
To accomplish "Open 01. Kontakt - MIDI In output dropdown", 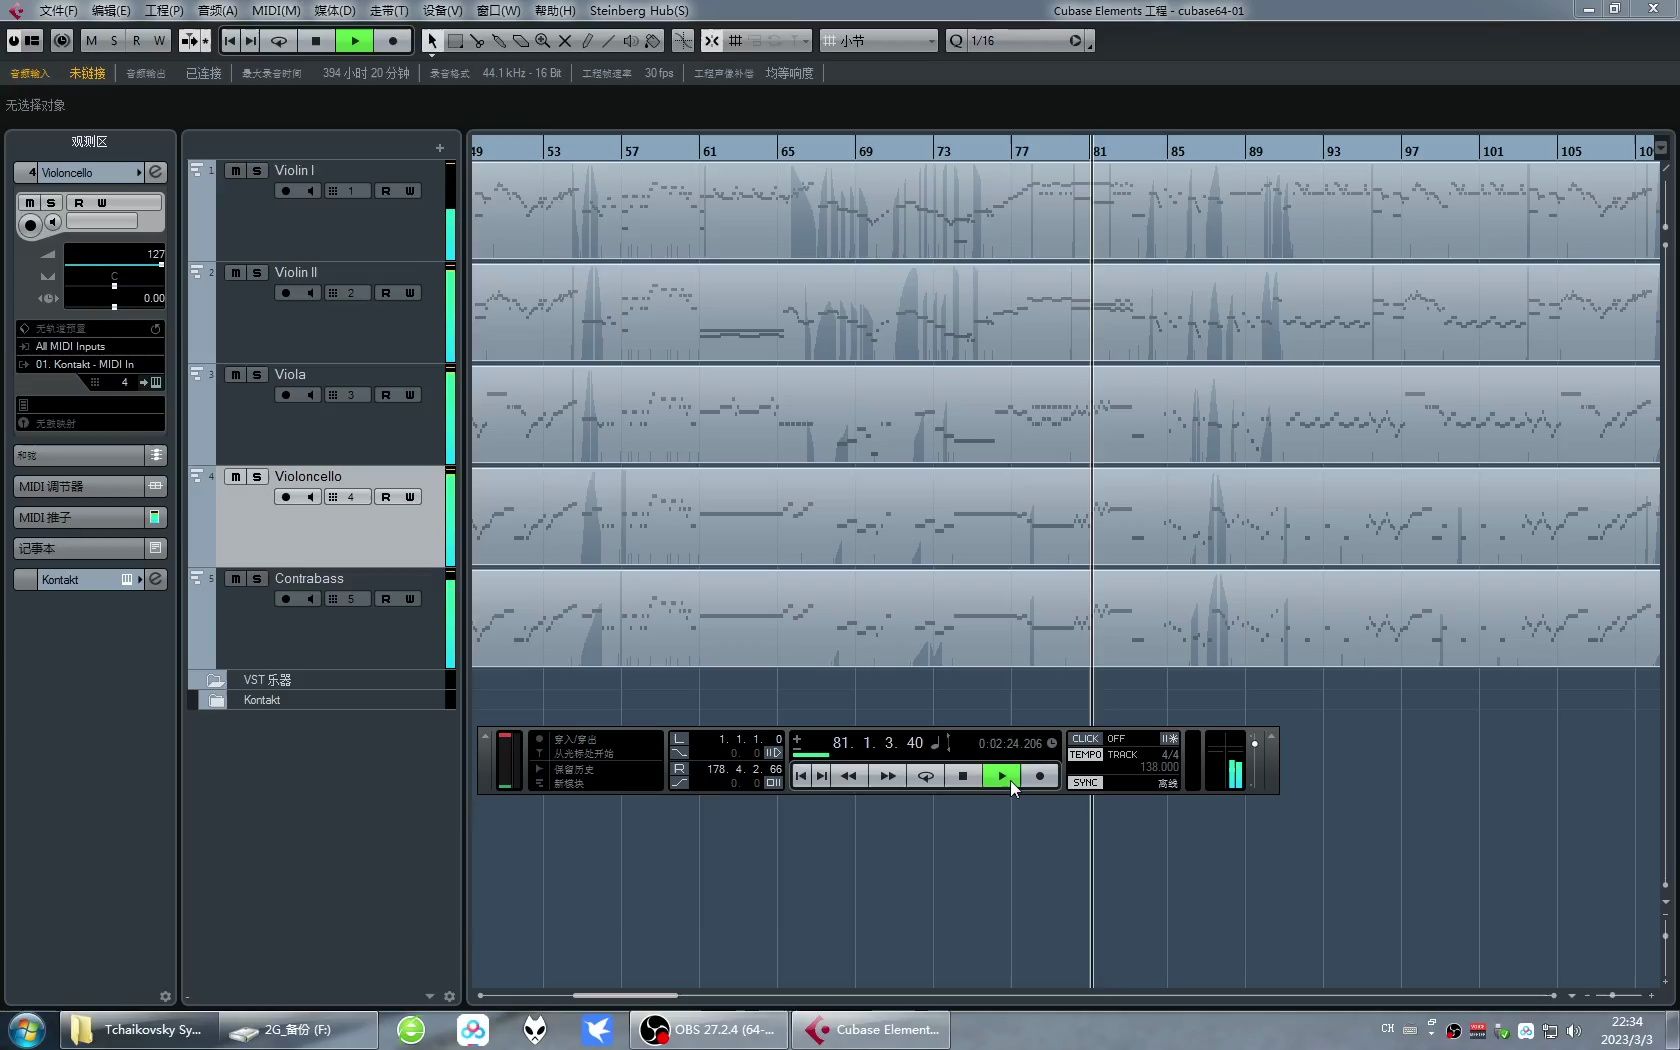I will point(90,364).
